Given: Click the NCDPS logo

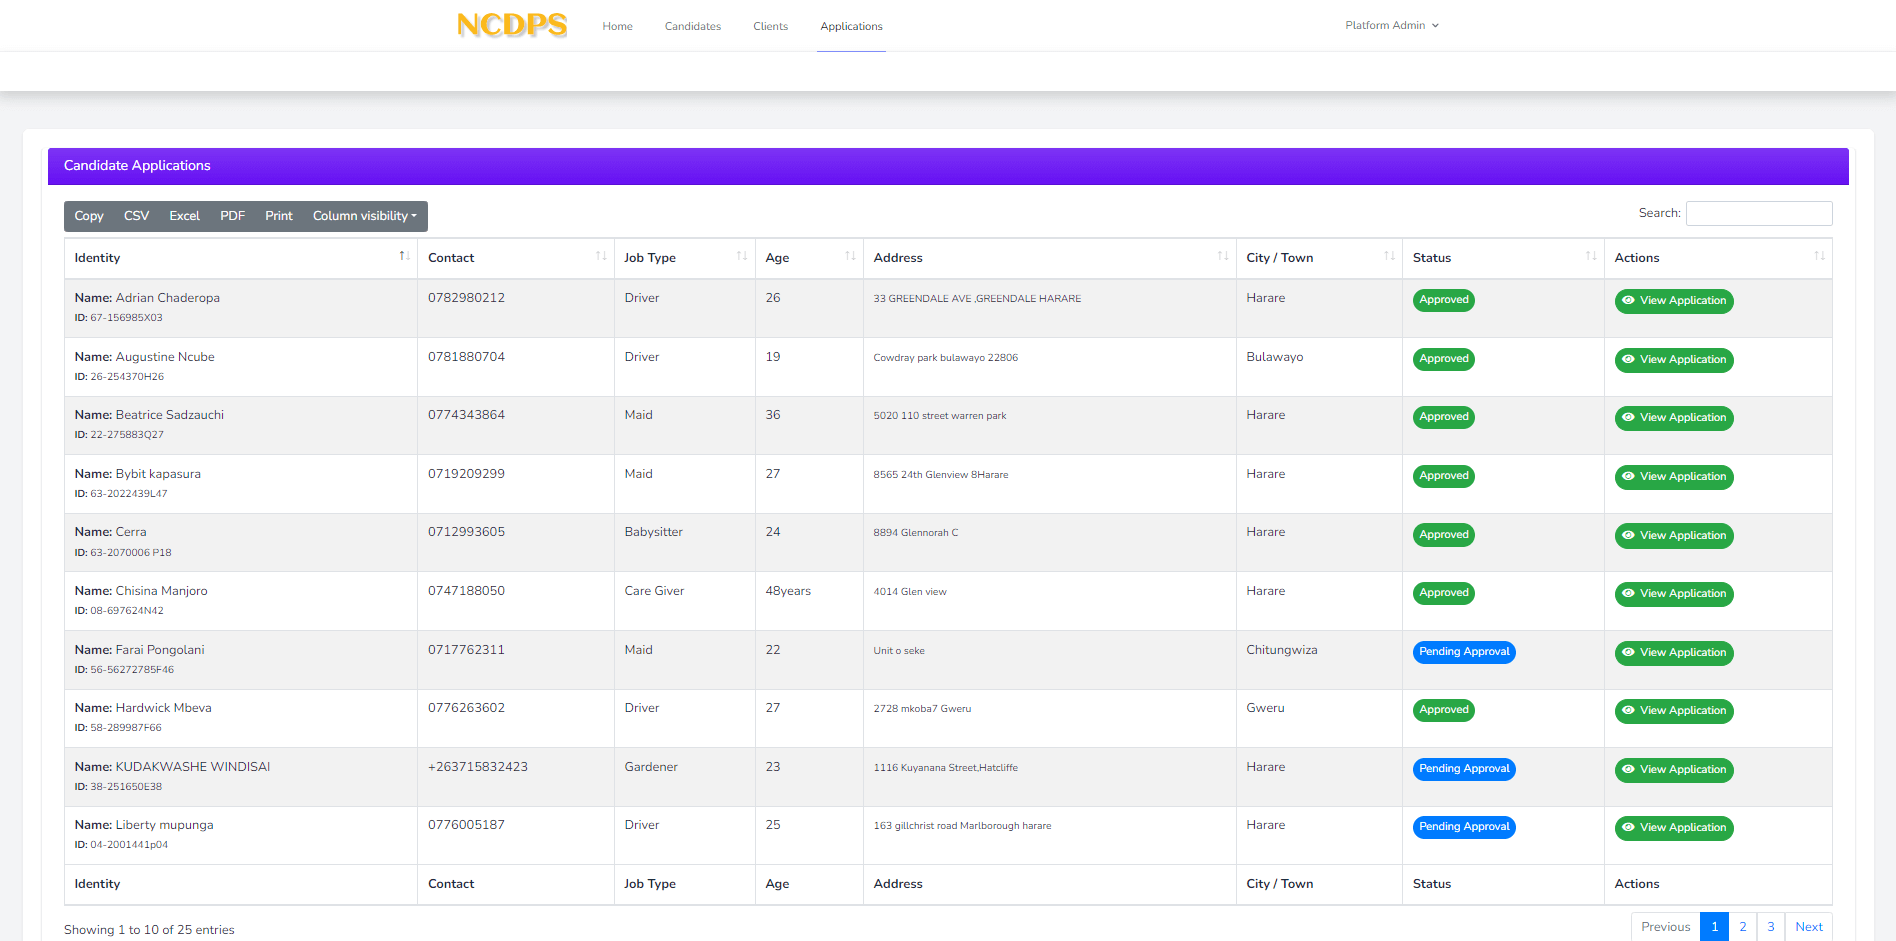Looking at the screenshot, I should pos(511,25).
